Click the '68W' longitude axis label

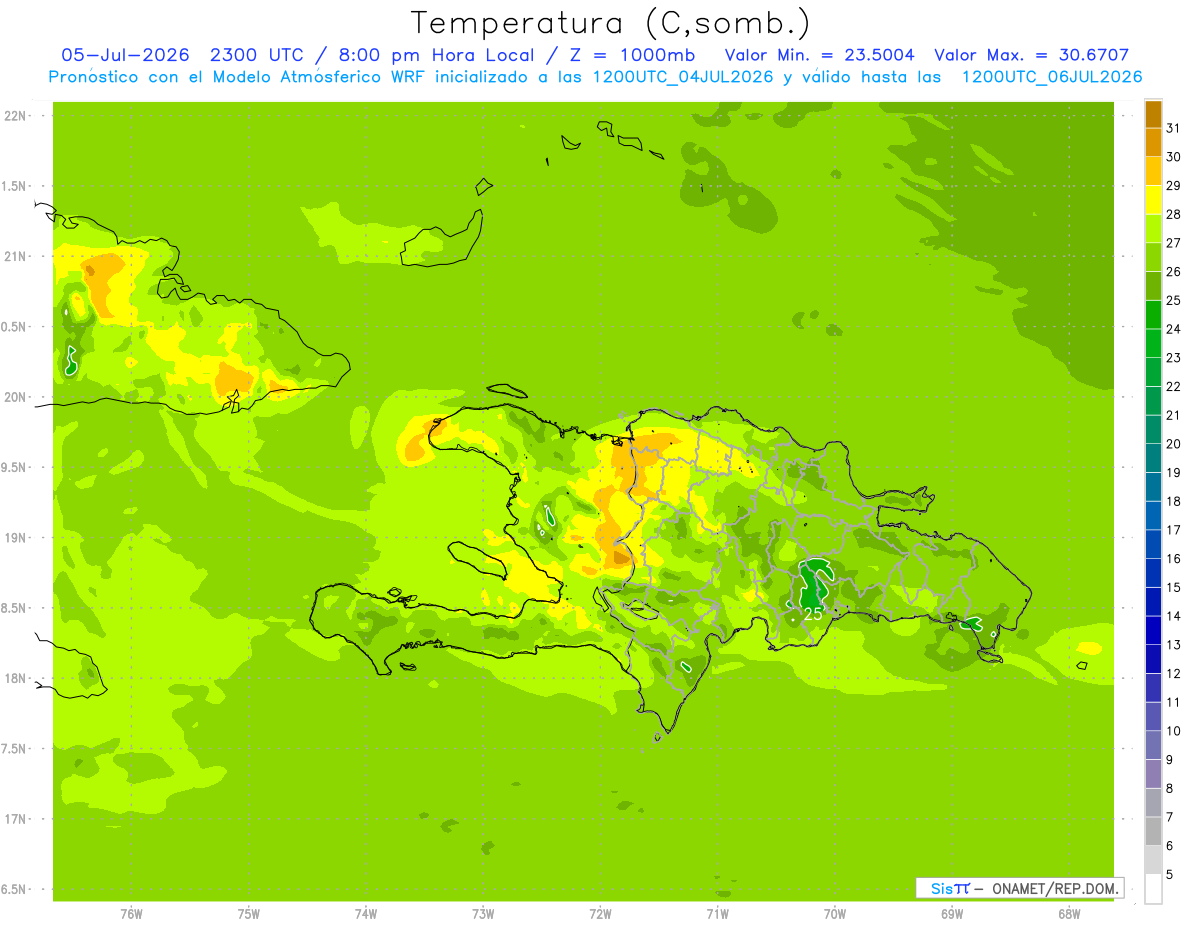[x=1069, y=914]
